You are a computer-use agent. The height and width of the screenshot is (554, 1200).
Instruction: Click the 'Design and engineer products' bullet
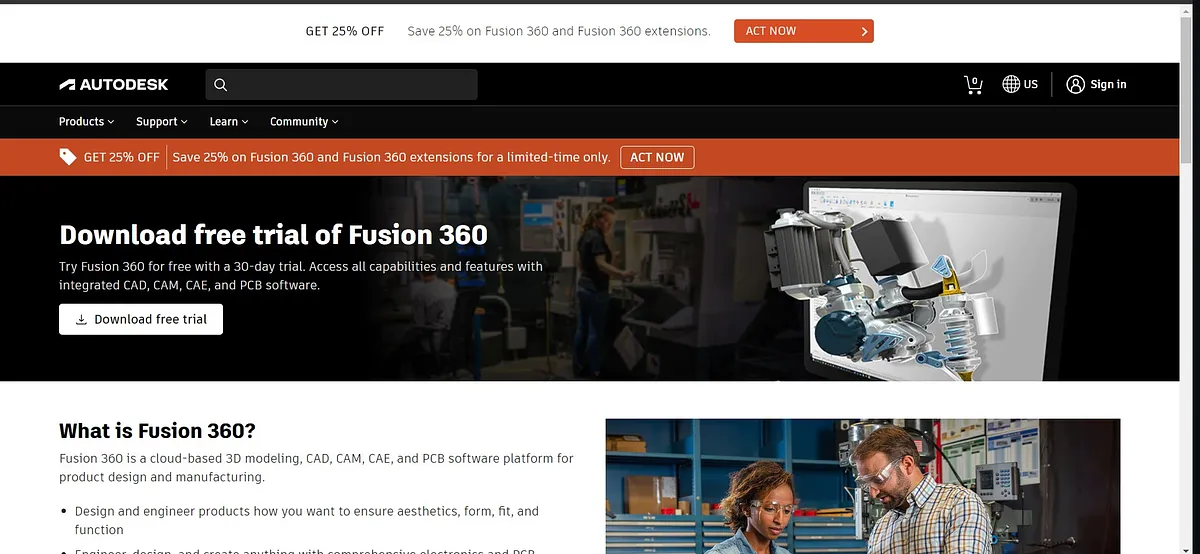[x=307, y=520]
